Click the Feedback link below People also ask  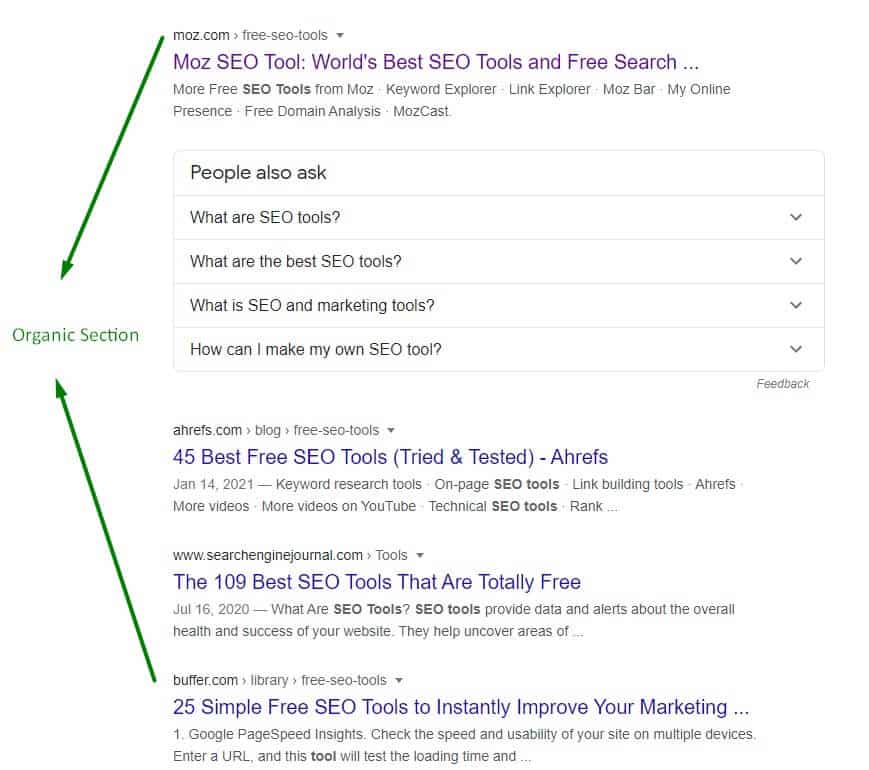[x=783, y=384]
